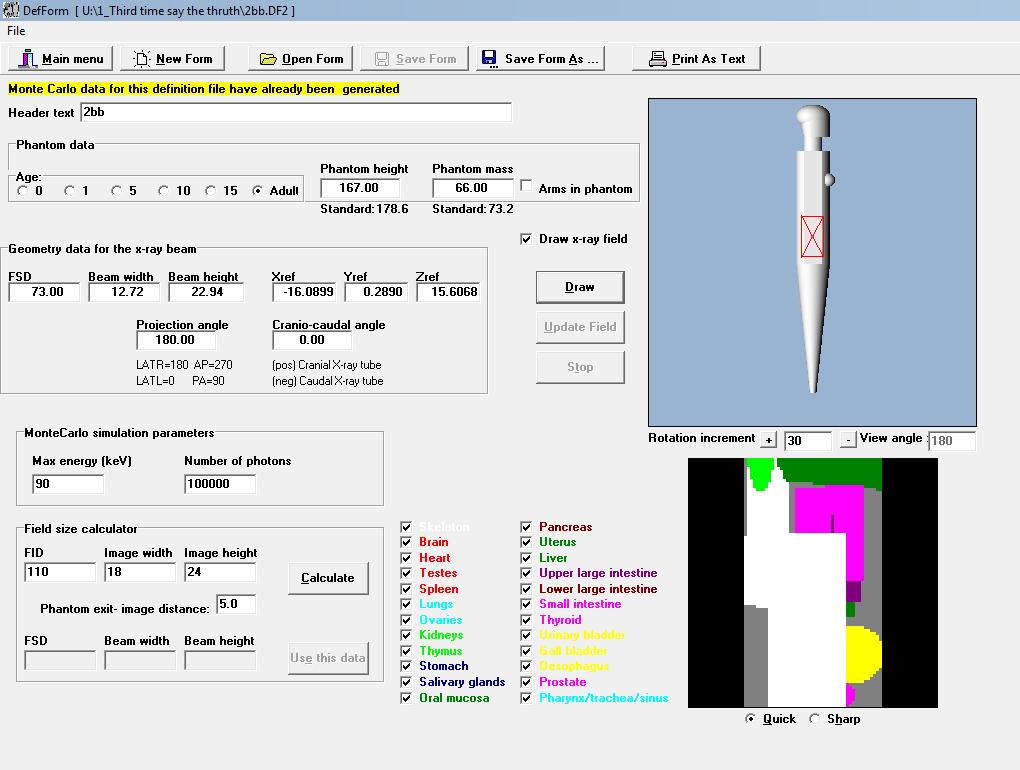Decrease rotation with minus button

pos(848,440)
